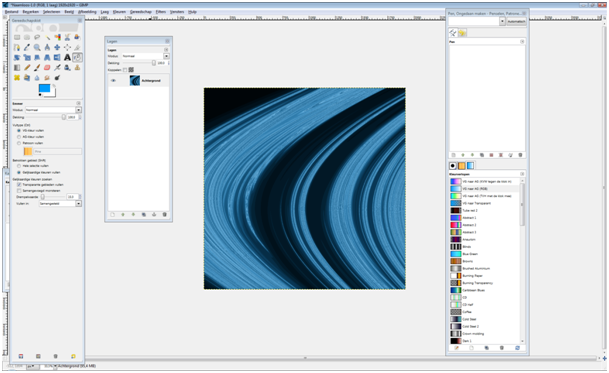Select the Ellipse Select tool
609x373 pixels.
point(27,37)
